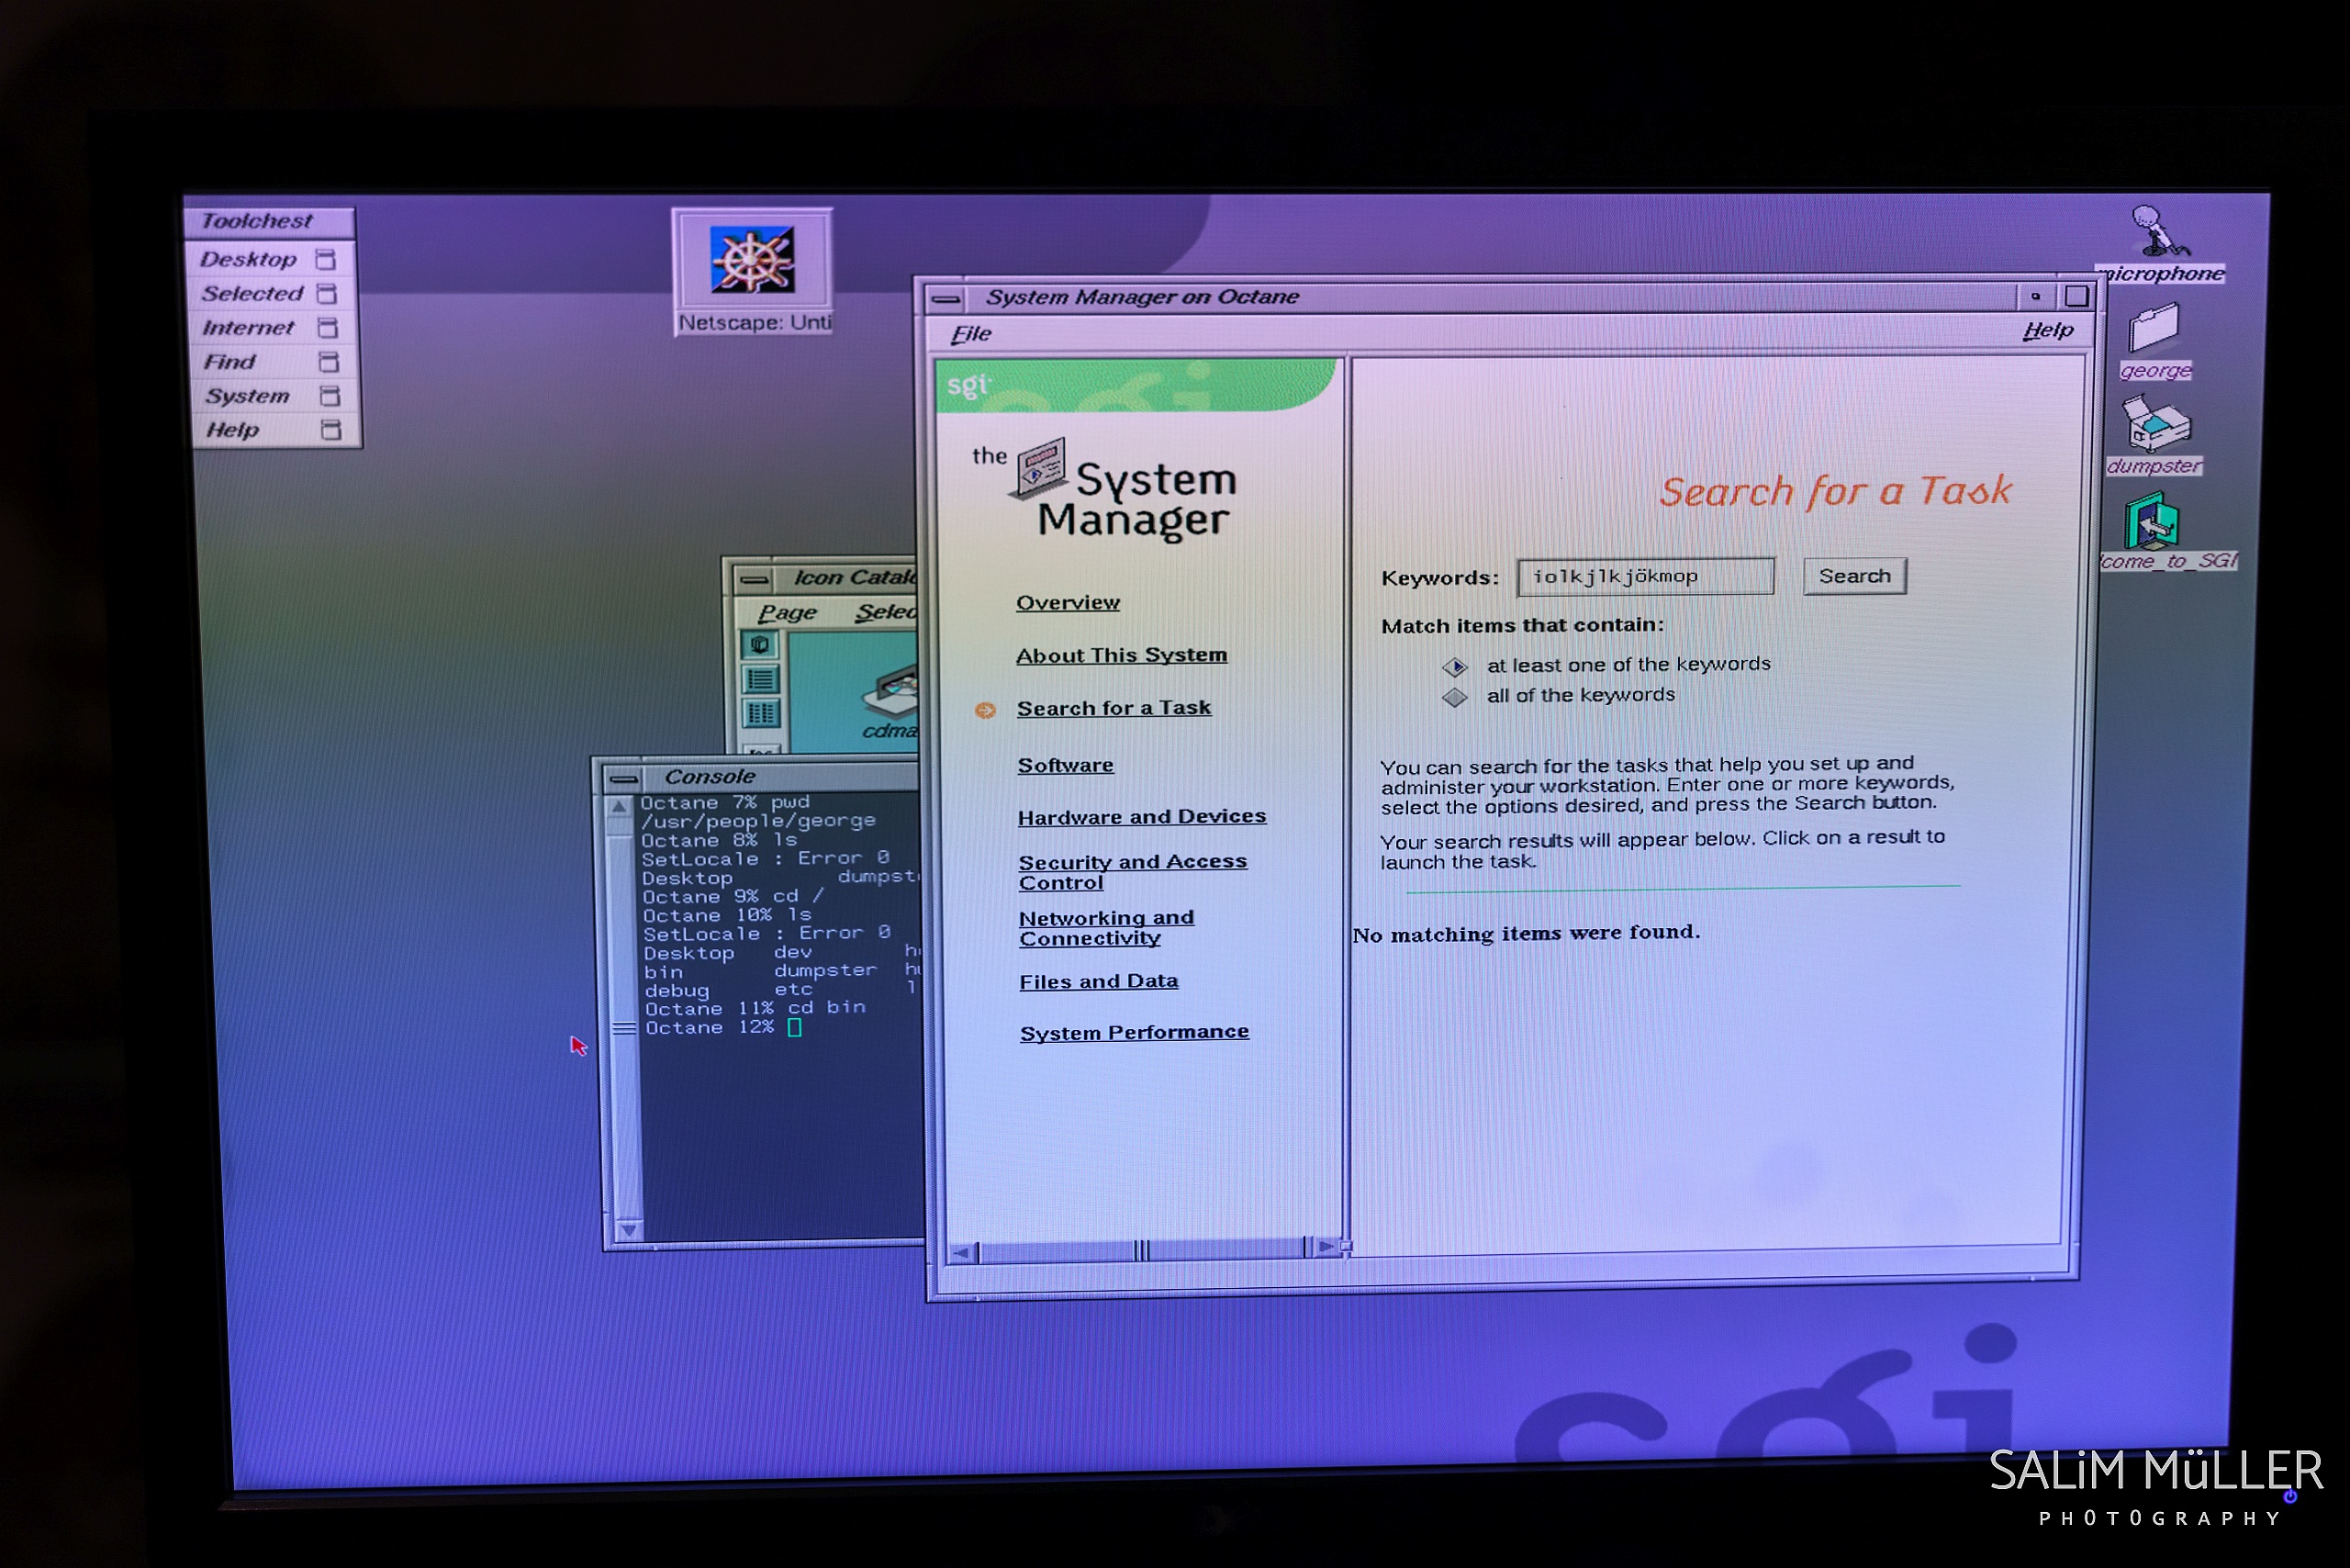Expand the Find toolchest menu
The image size is (2350, 1568).
click(x=230, y=362)
